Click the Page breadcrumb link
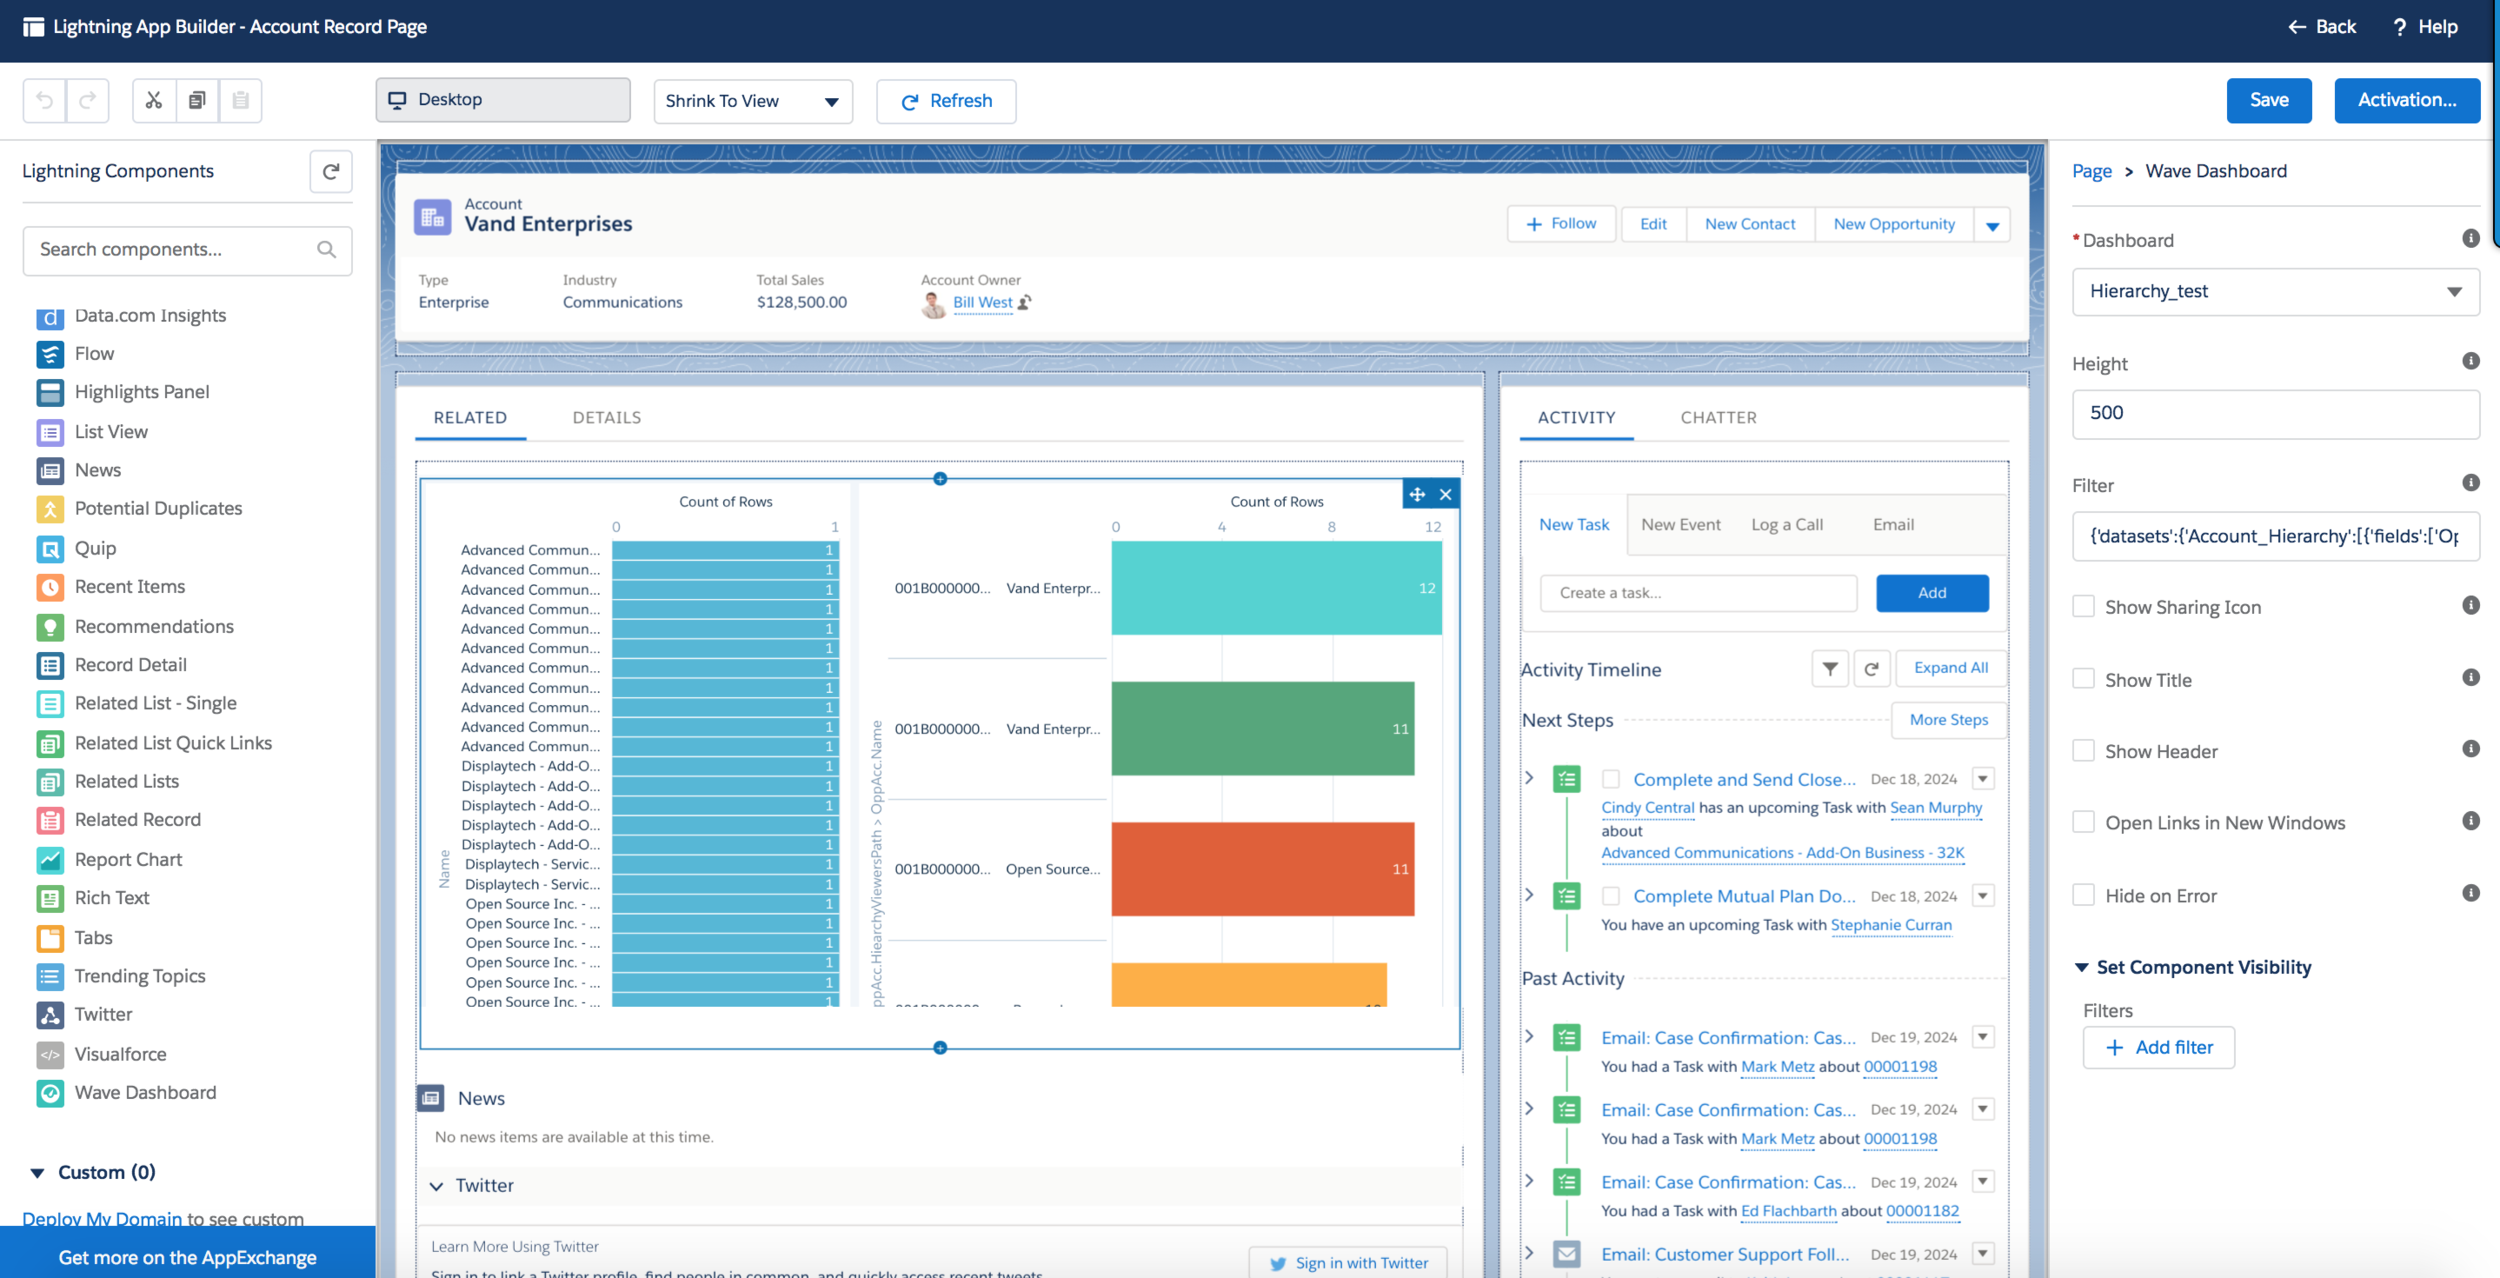2500x1278 pixels. pos(2091,171)
